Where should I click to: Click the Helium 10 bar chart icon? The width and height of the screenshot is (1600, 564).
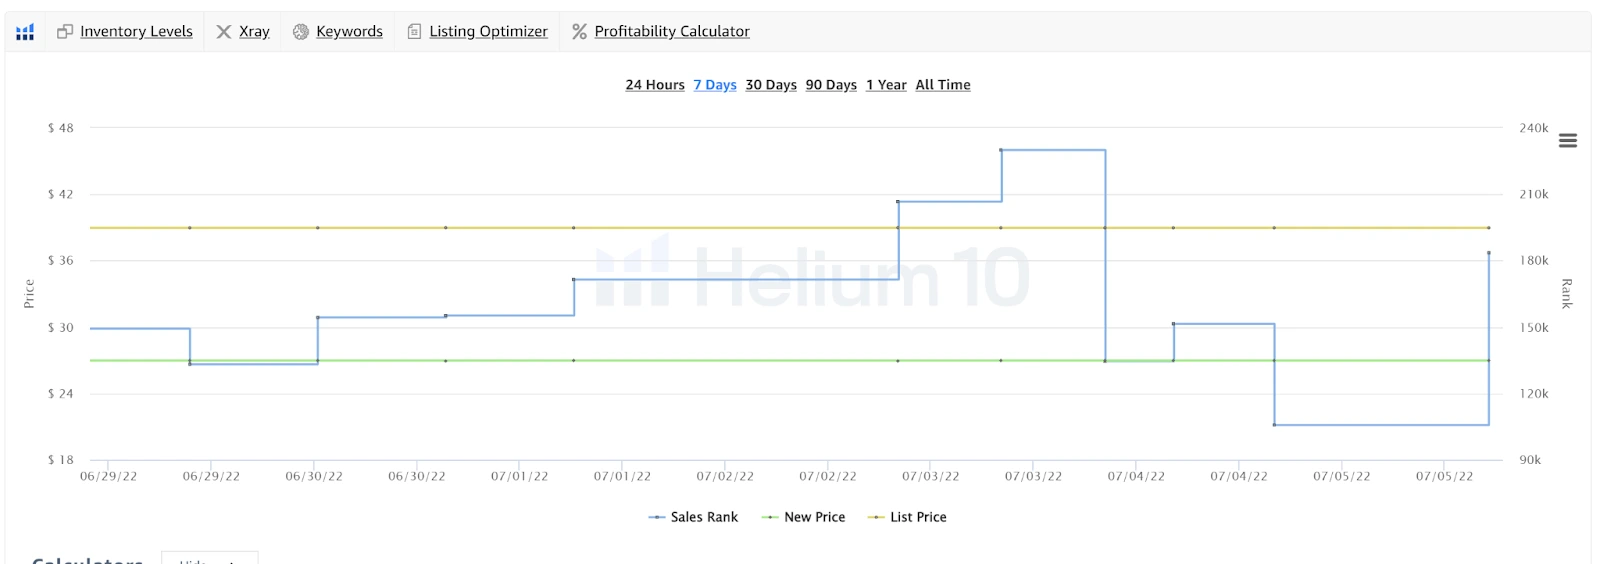click(25, 32)
